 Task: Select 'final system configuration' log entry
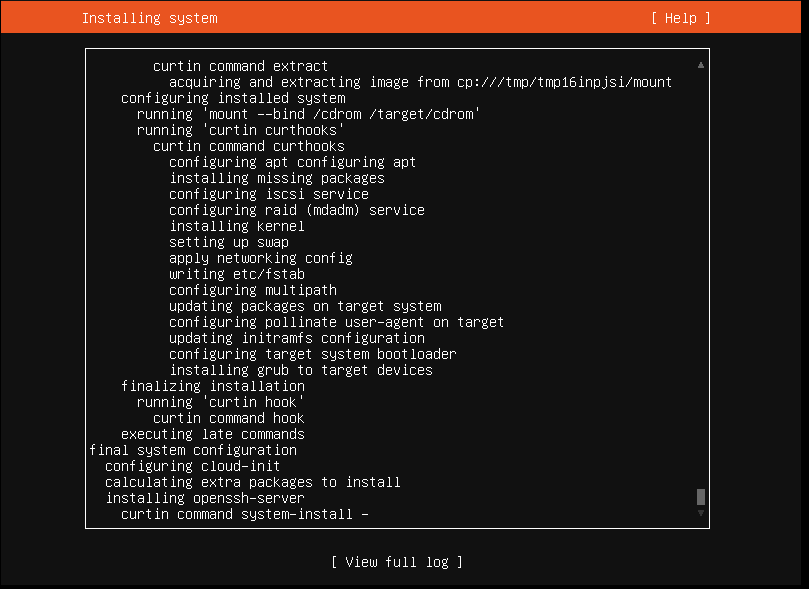(x=193, y=450)
